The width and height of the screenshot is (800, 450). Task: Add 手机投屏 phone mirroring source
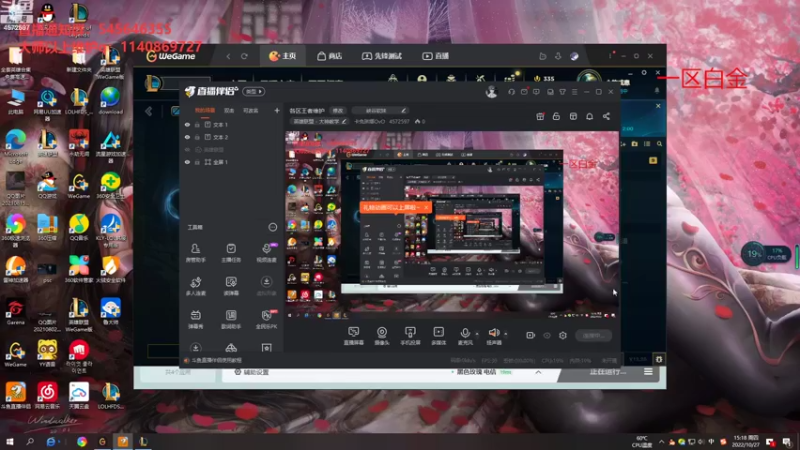[410, 336]
